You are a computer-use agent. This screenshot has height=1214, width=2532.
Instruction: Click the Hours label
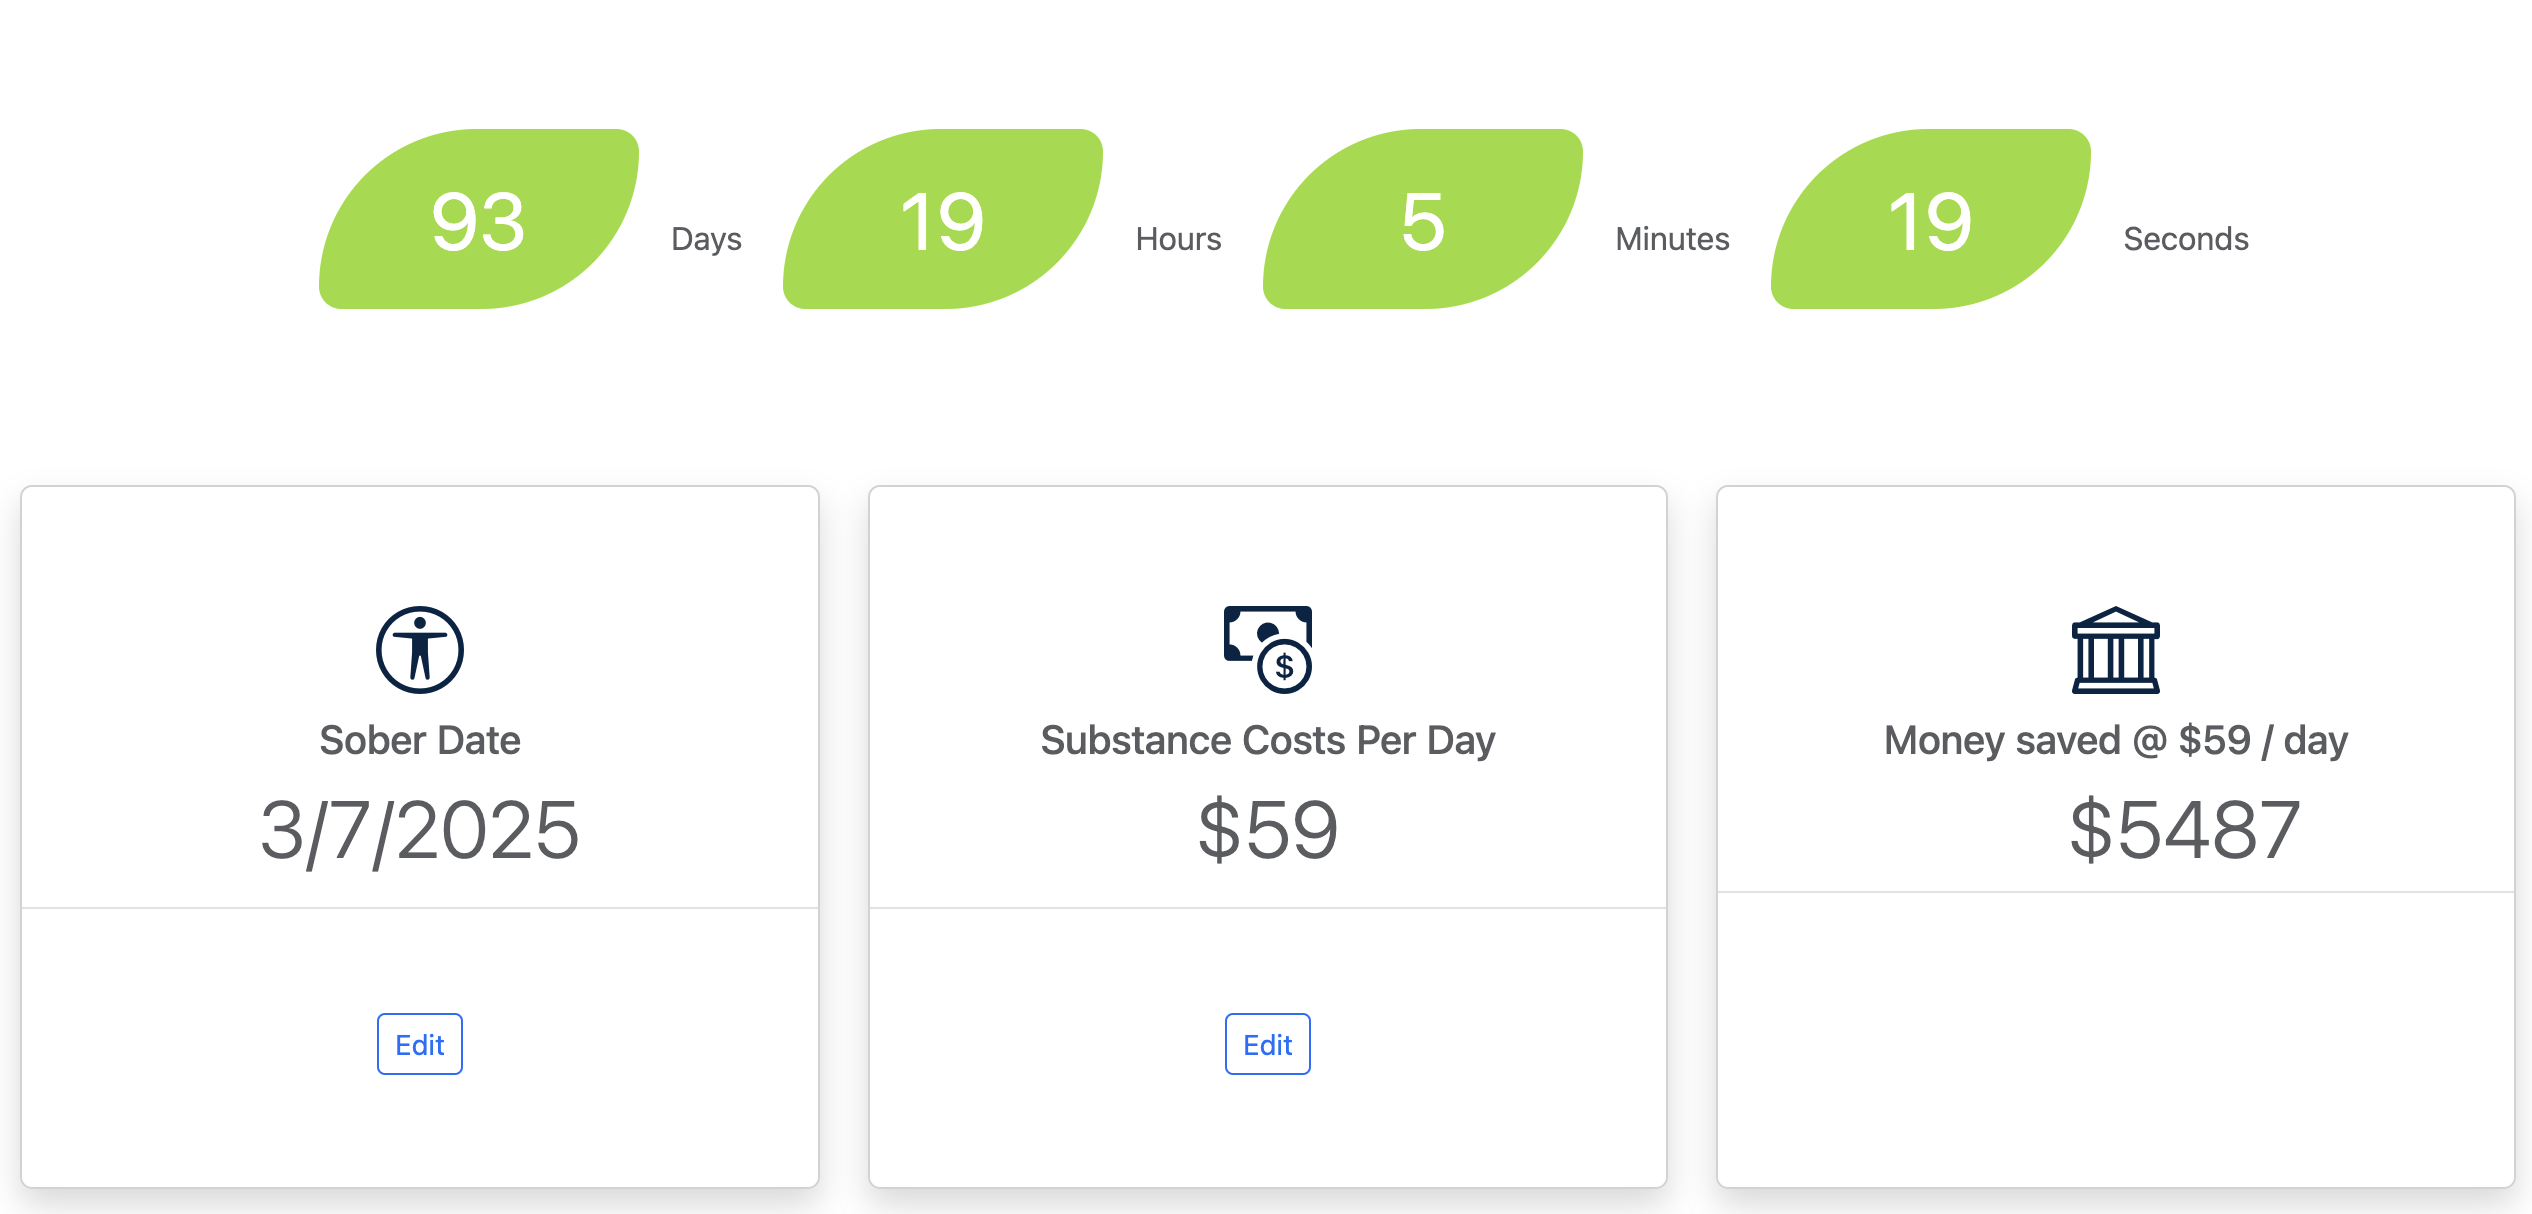pos(1178,239)
